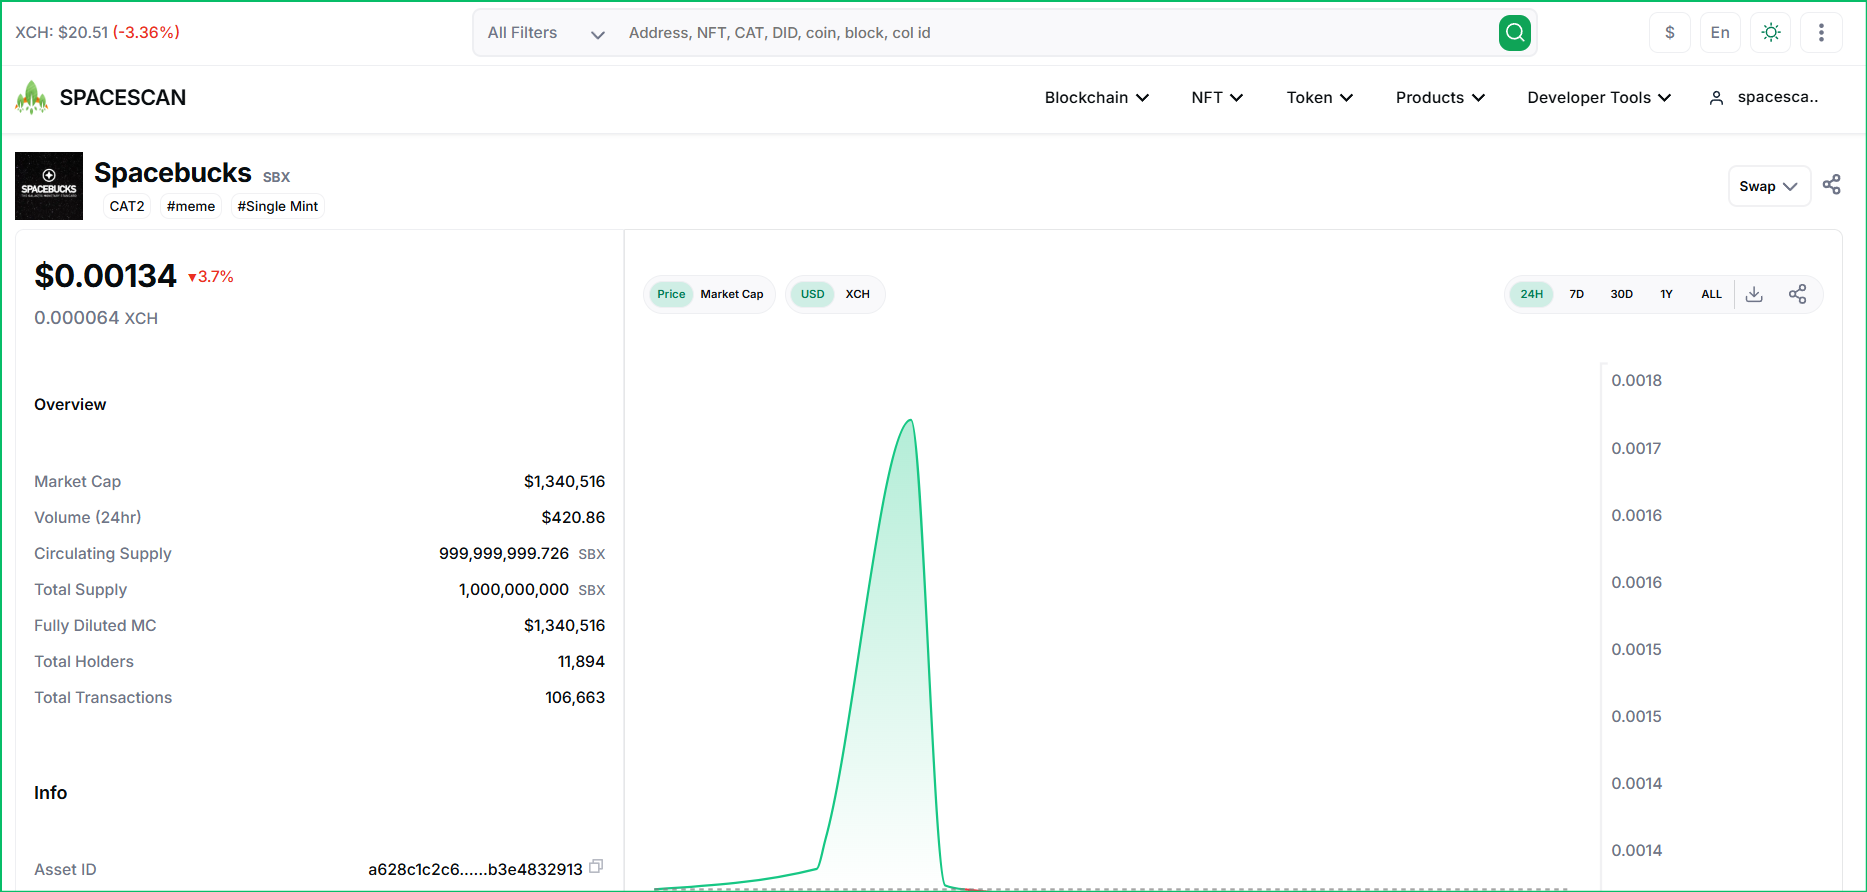Click the Market Cap value $1,340,516

point(564,481)
